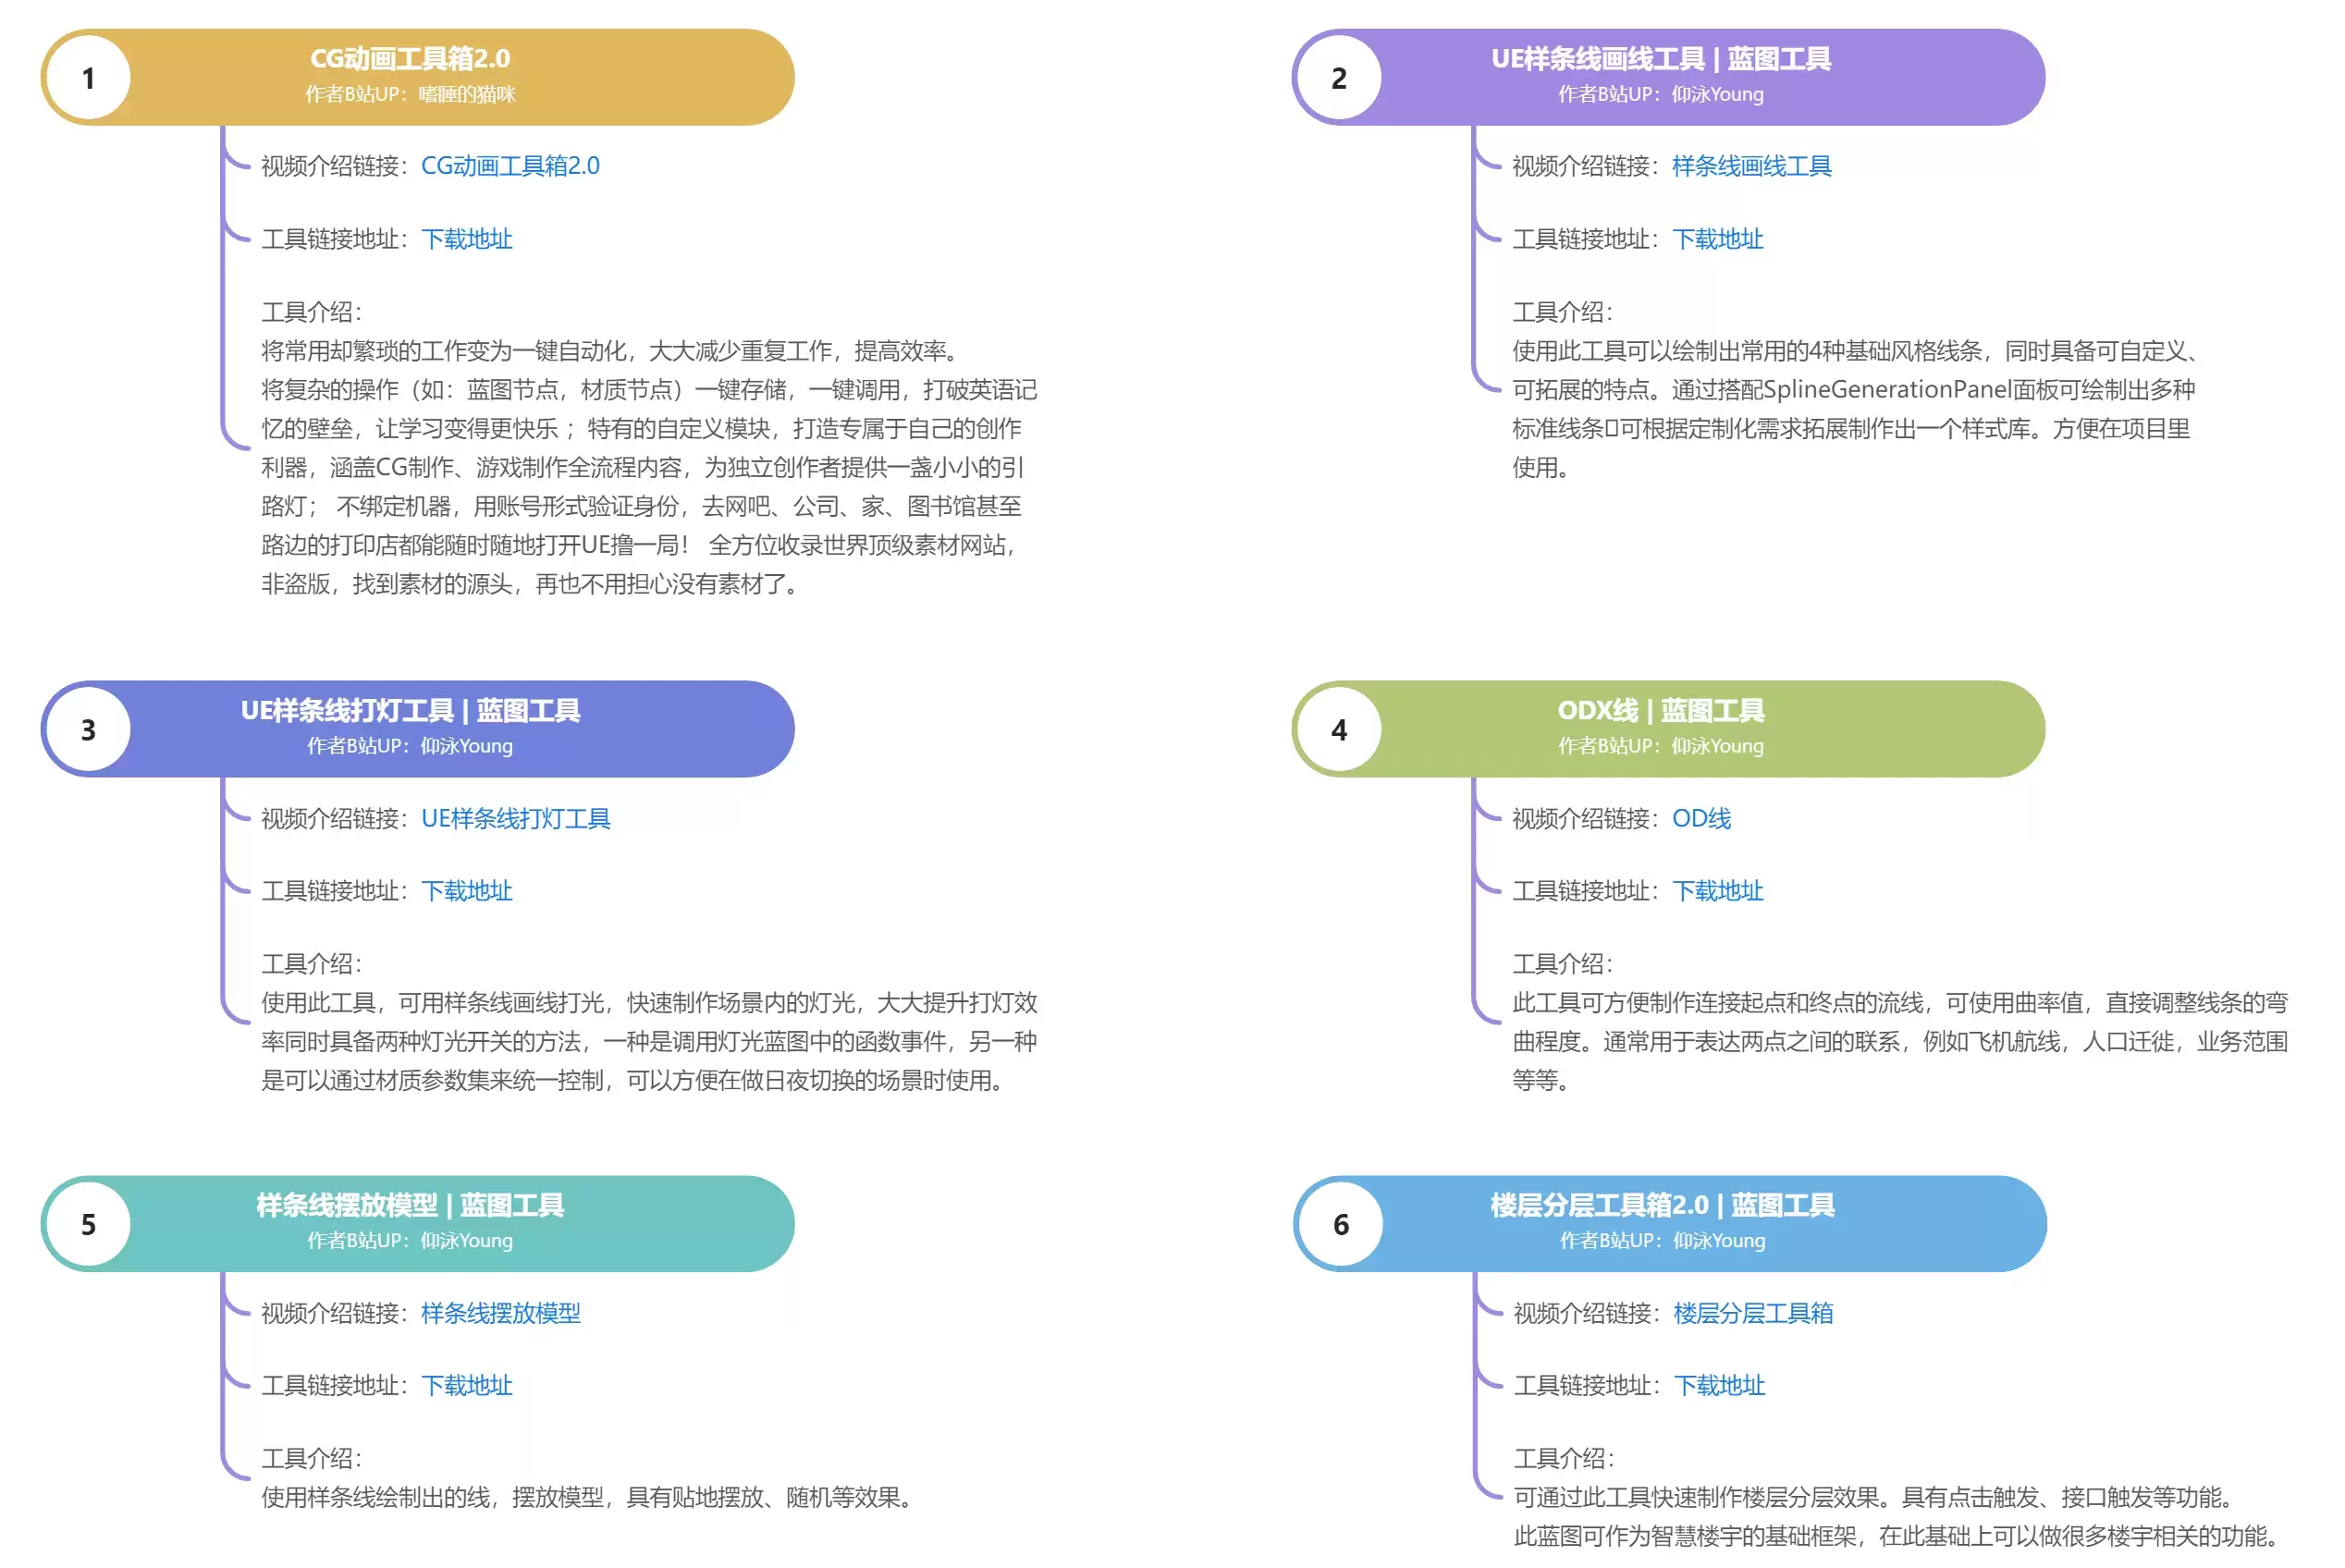Image resolution: width=2345 pixels, height=1568 pixels.
Task: Open 下载地址 link in CG动画工具箱2.0 card
Action: [467, 239]
